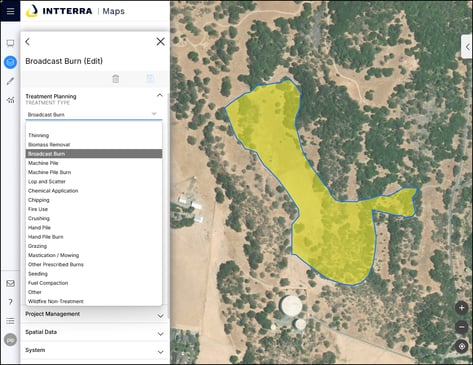The image size is (473, 365).
Task: Zoom in with the plus map button
Action: click(x=462, y=308)
